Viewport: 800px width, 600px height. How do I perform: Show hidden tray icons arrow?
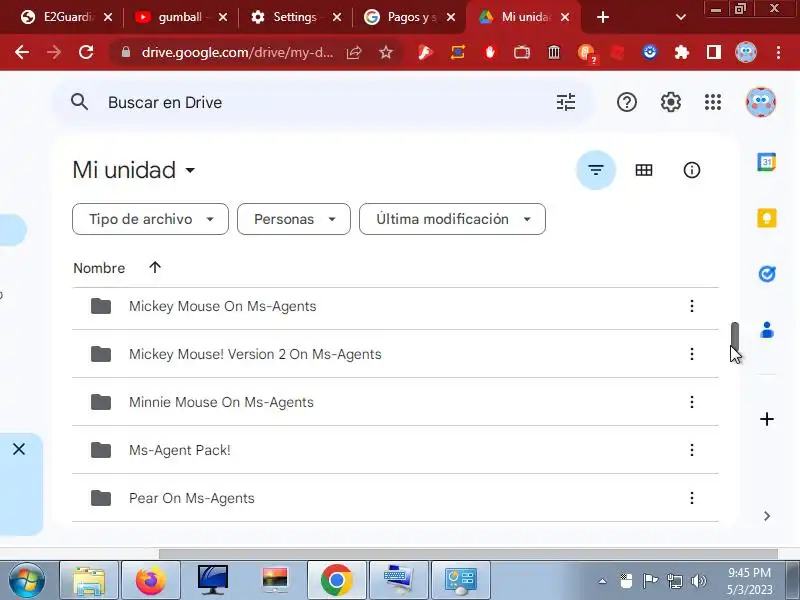coord(603,581)
